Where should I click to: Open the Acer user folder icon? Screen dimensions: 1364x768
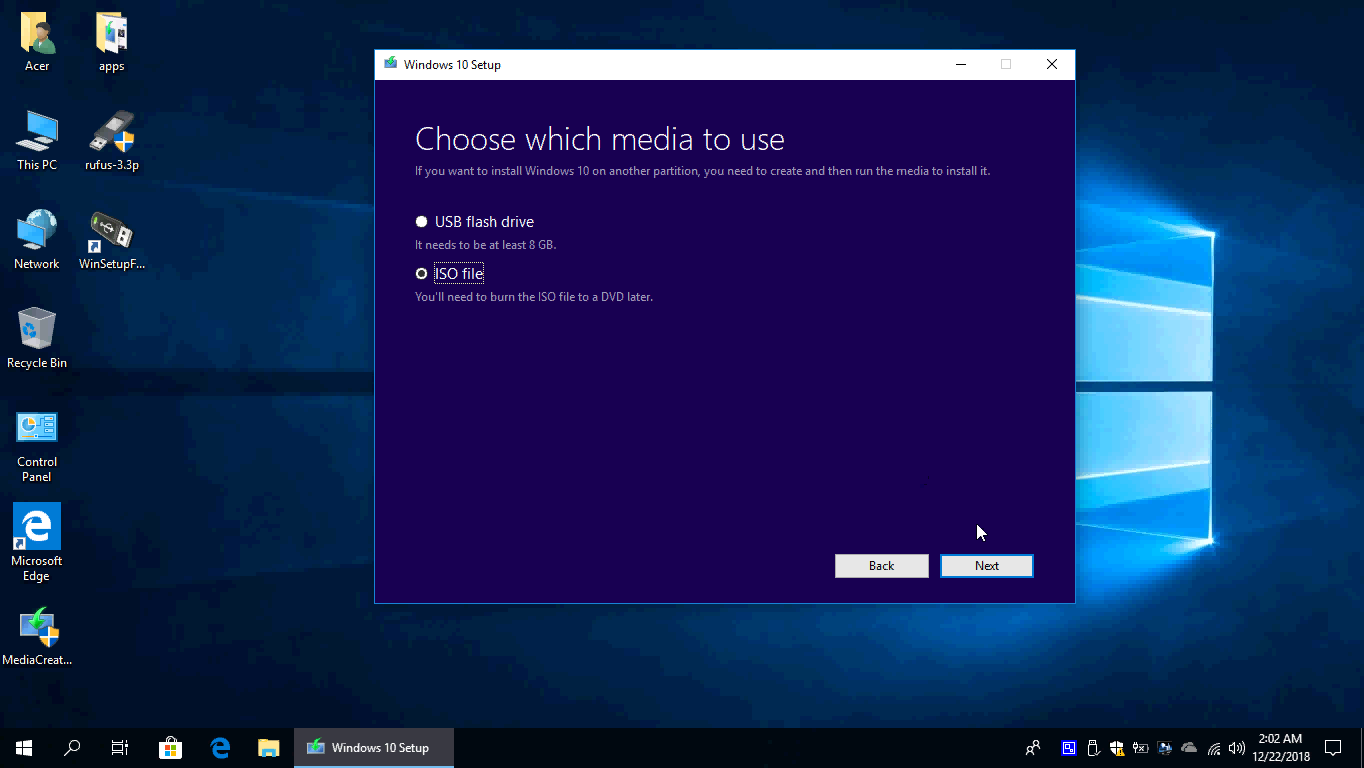coord(37,42)
